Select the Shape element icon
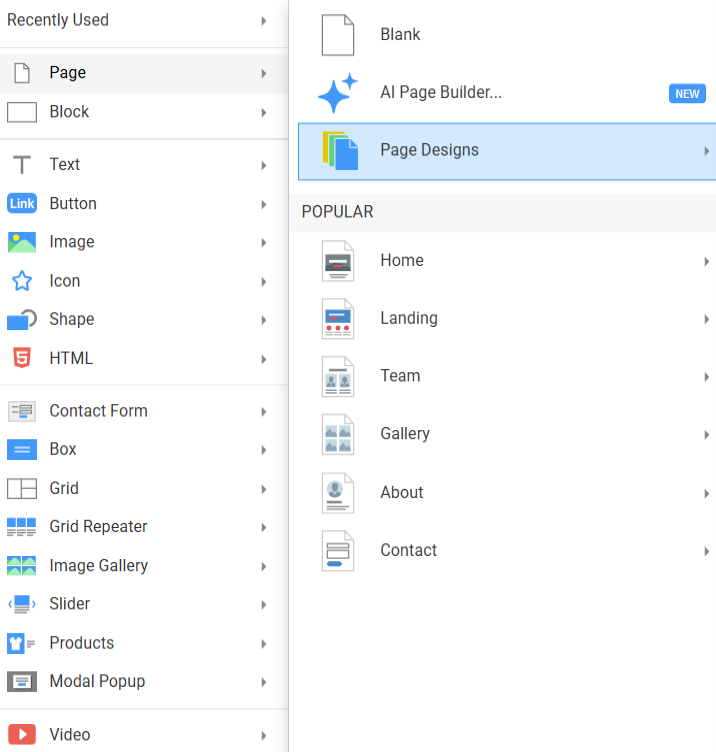 21,319
